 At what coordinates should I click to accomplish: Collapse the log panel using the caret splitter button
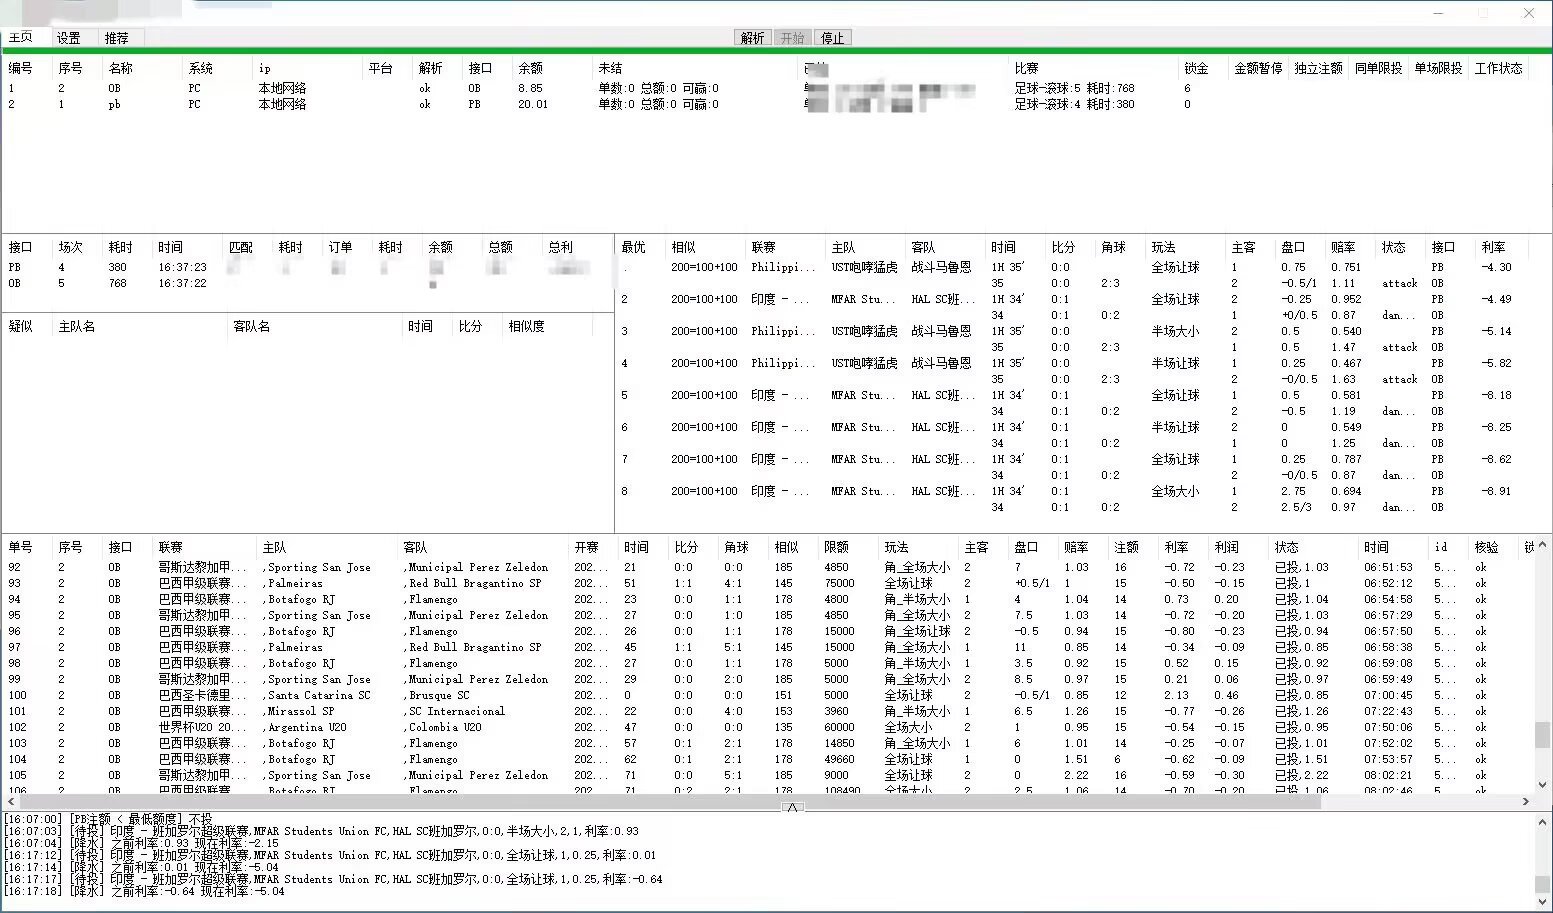click(x=792, y=807)
